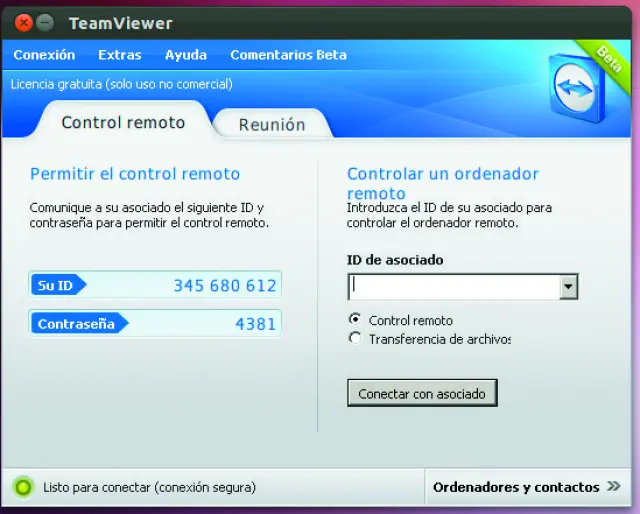Select the Control remoto radio option

[354, 320]
